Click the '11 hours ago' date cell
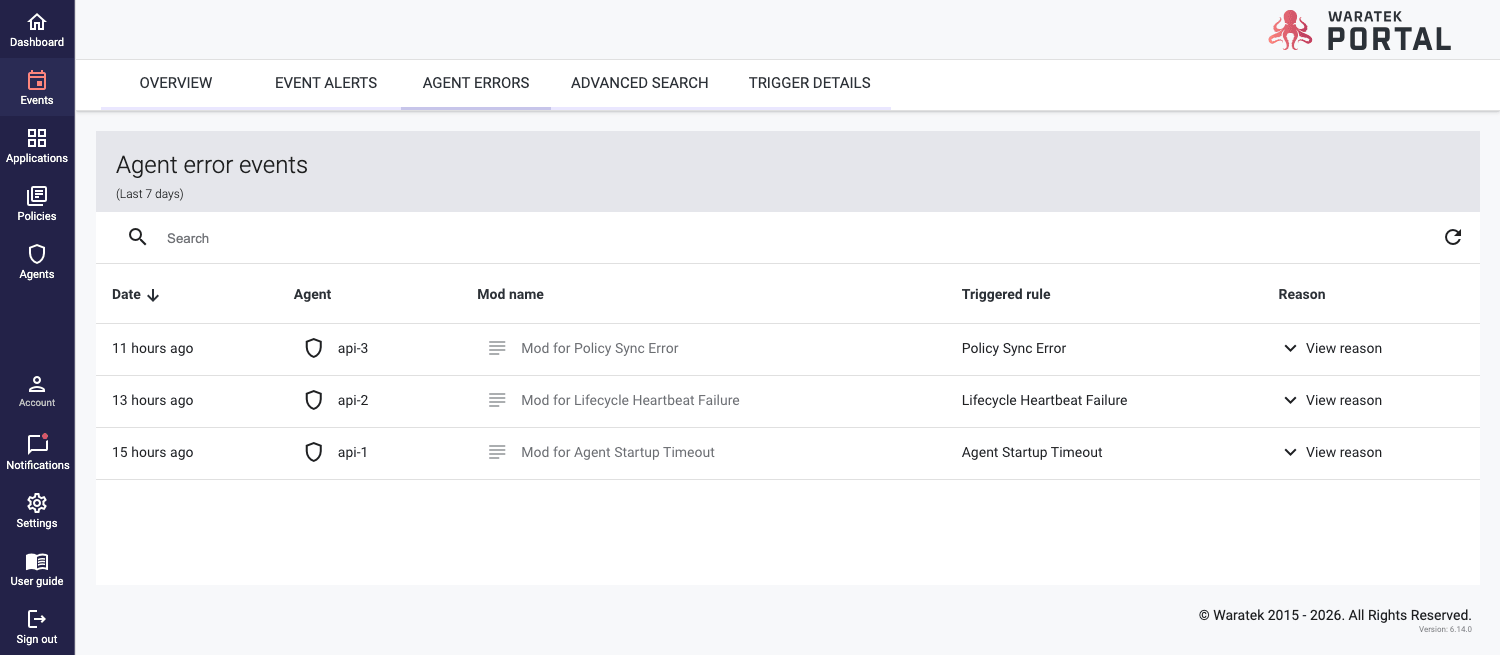Viewport: 1500px width, 655px height. click(x=153, y=348)
